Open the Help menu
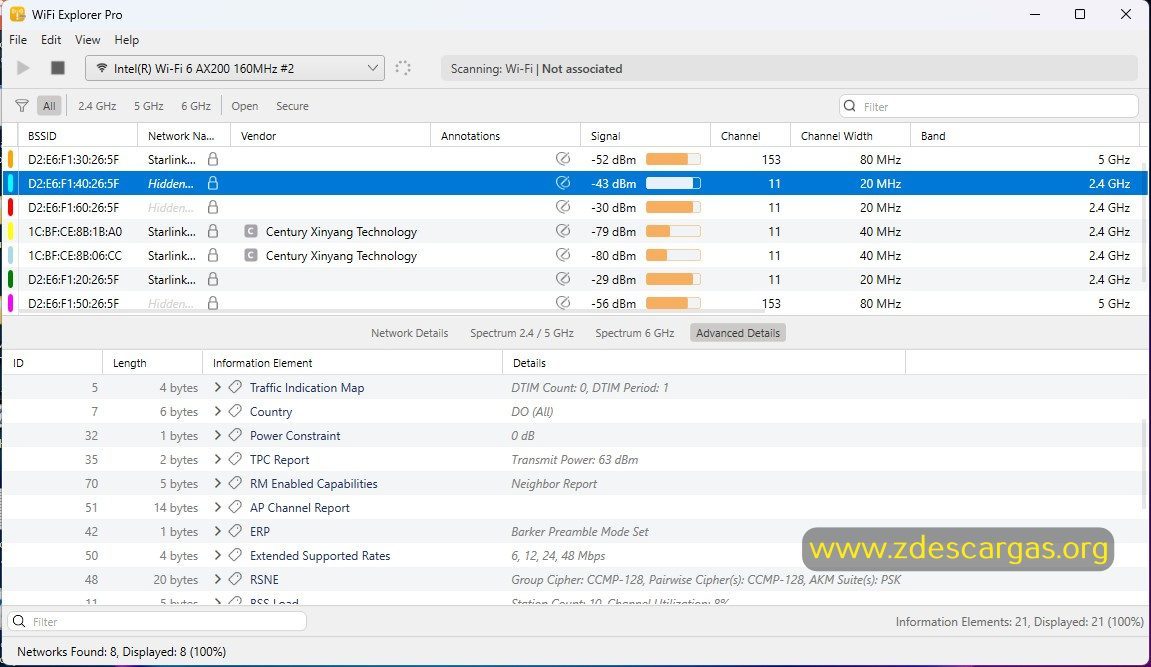This screenshot has width=1151, height=667. [x=126, y=40]
